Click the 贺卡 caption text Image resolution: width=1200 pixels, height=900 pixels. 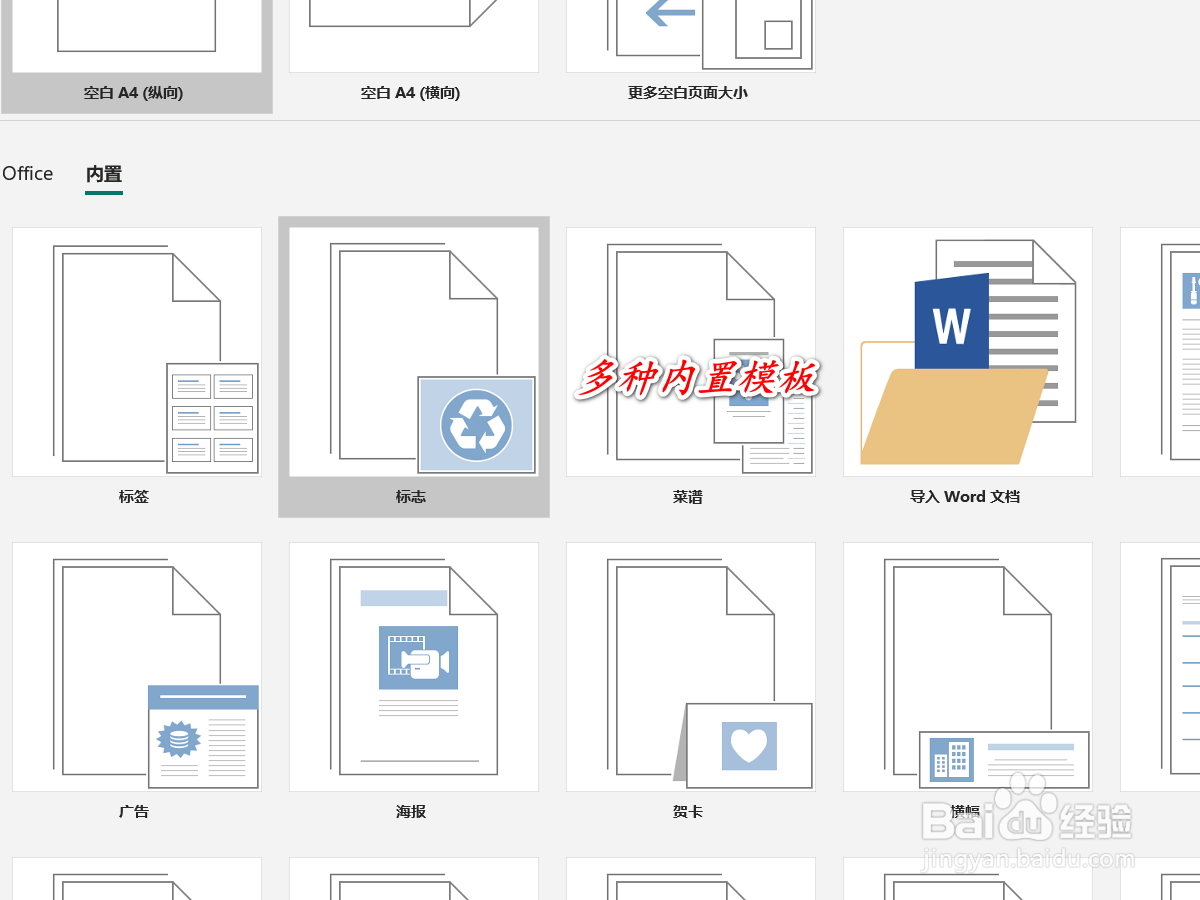[x=688, y=812]
